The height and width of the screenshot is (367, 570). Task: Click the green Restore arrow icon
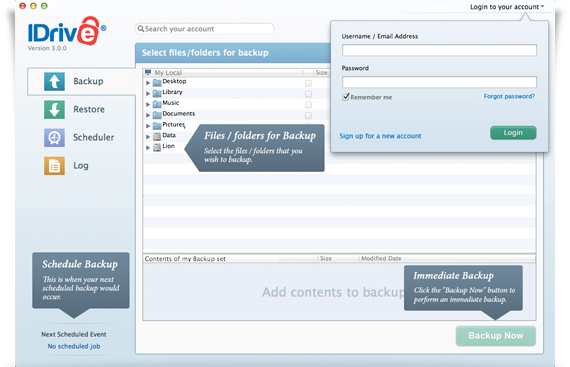coord(55,109)
